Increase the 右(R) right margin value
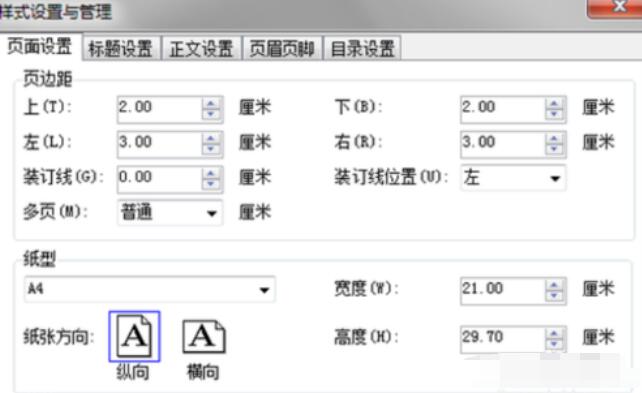This screenshot has height=393, width=642. click(x=554, y=138)
